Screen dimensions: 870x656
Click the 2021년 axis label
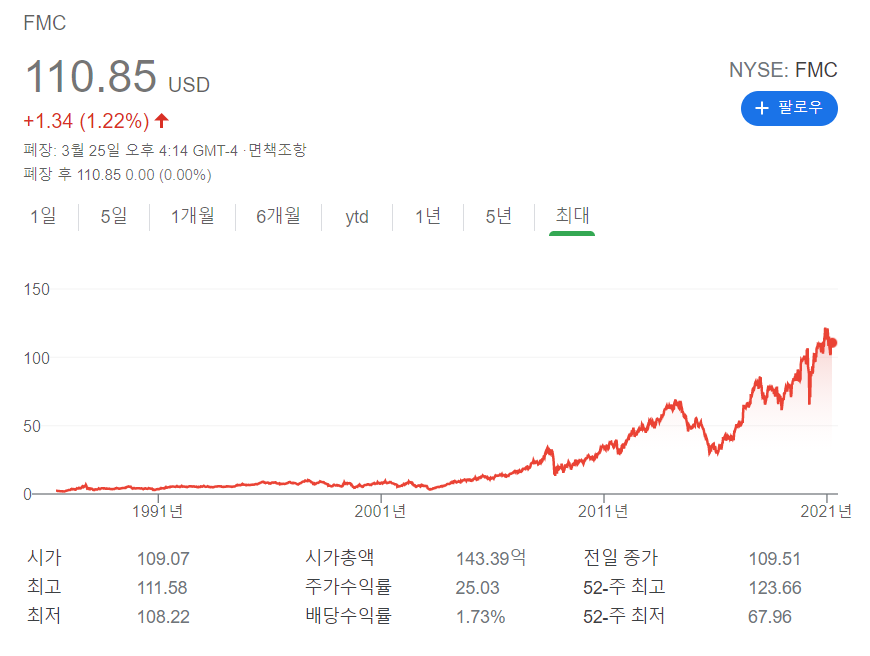click(826, 512)
